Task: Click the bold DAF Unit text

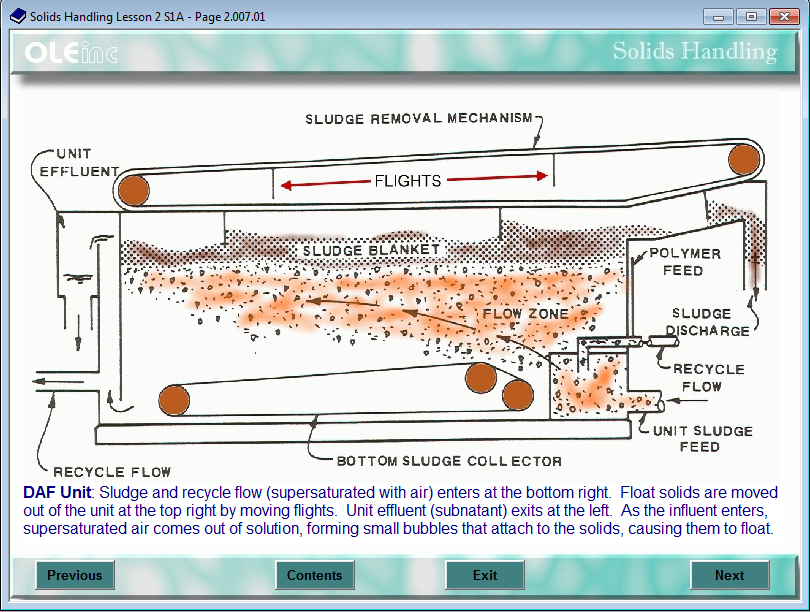Action: pos(57,493)
